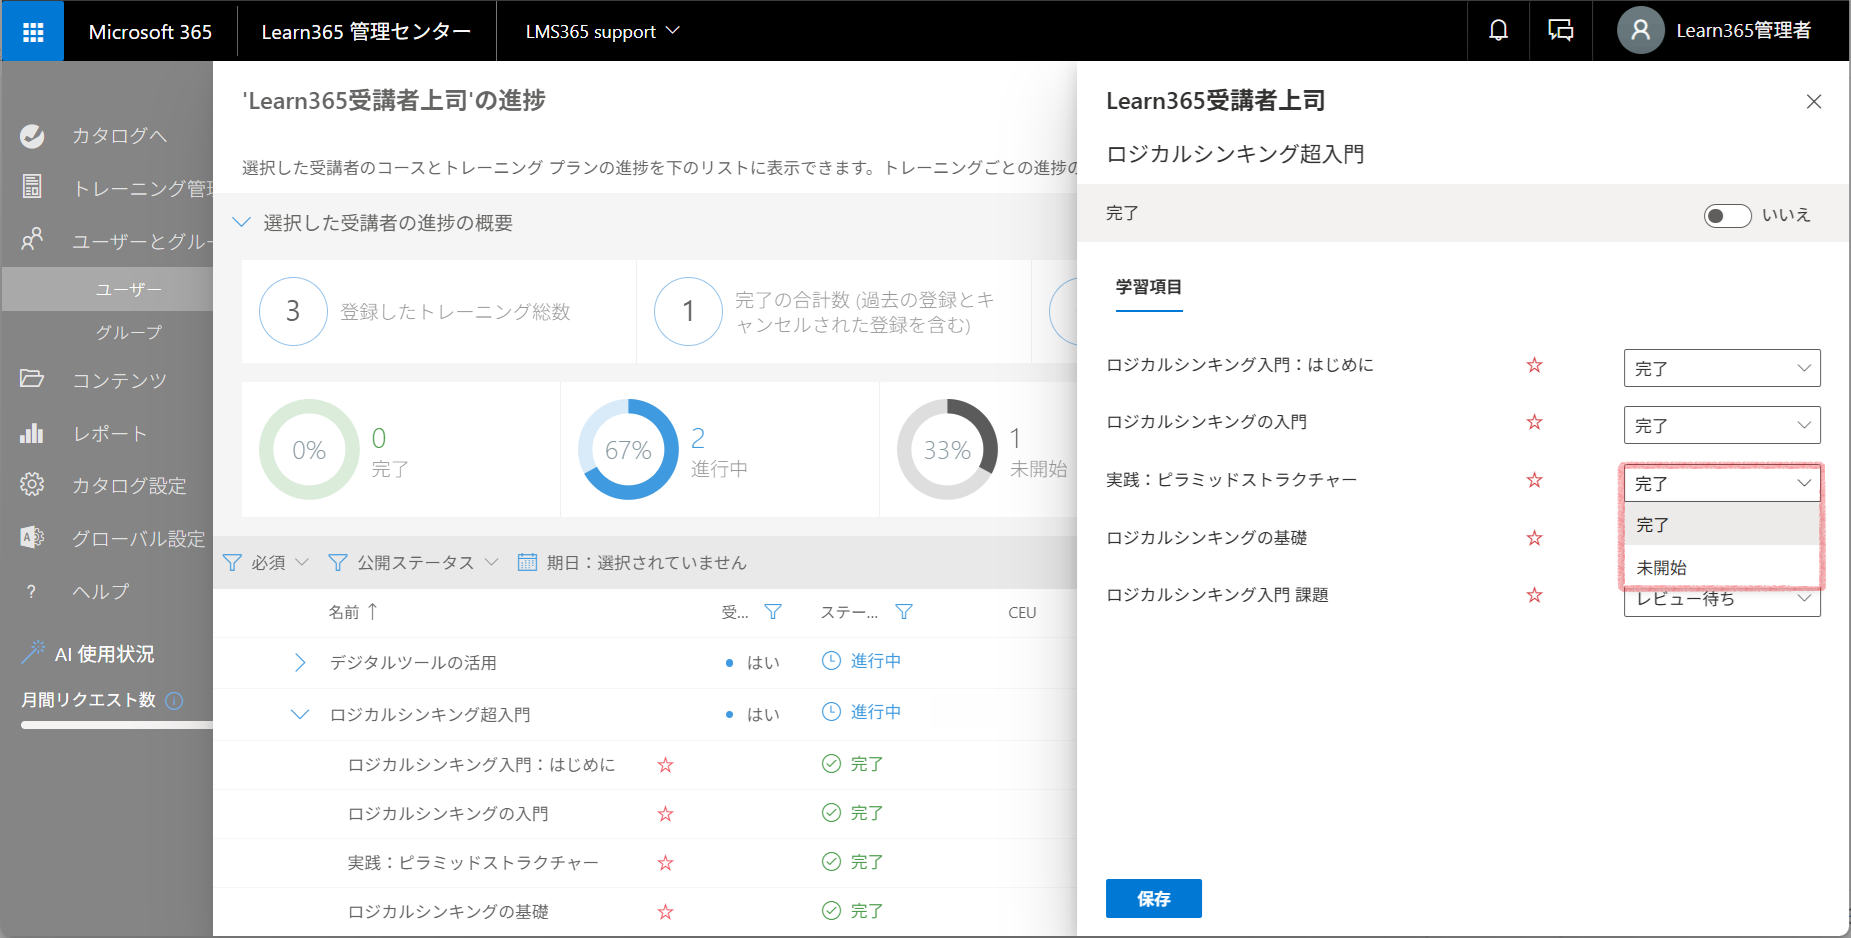Click the AI 使用状況 sparkle icon

33,652
